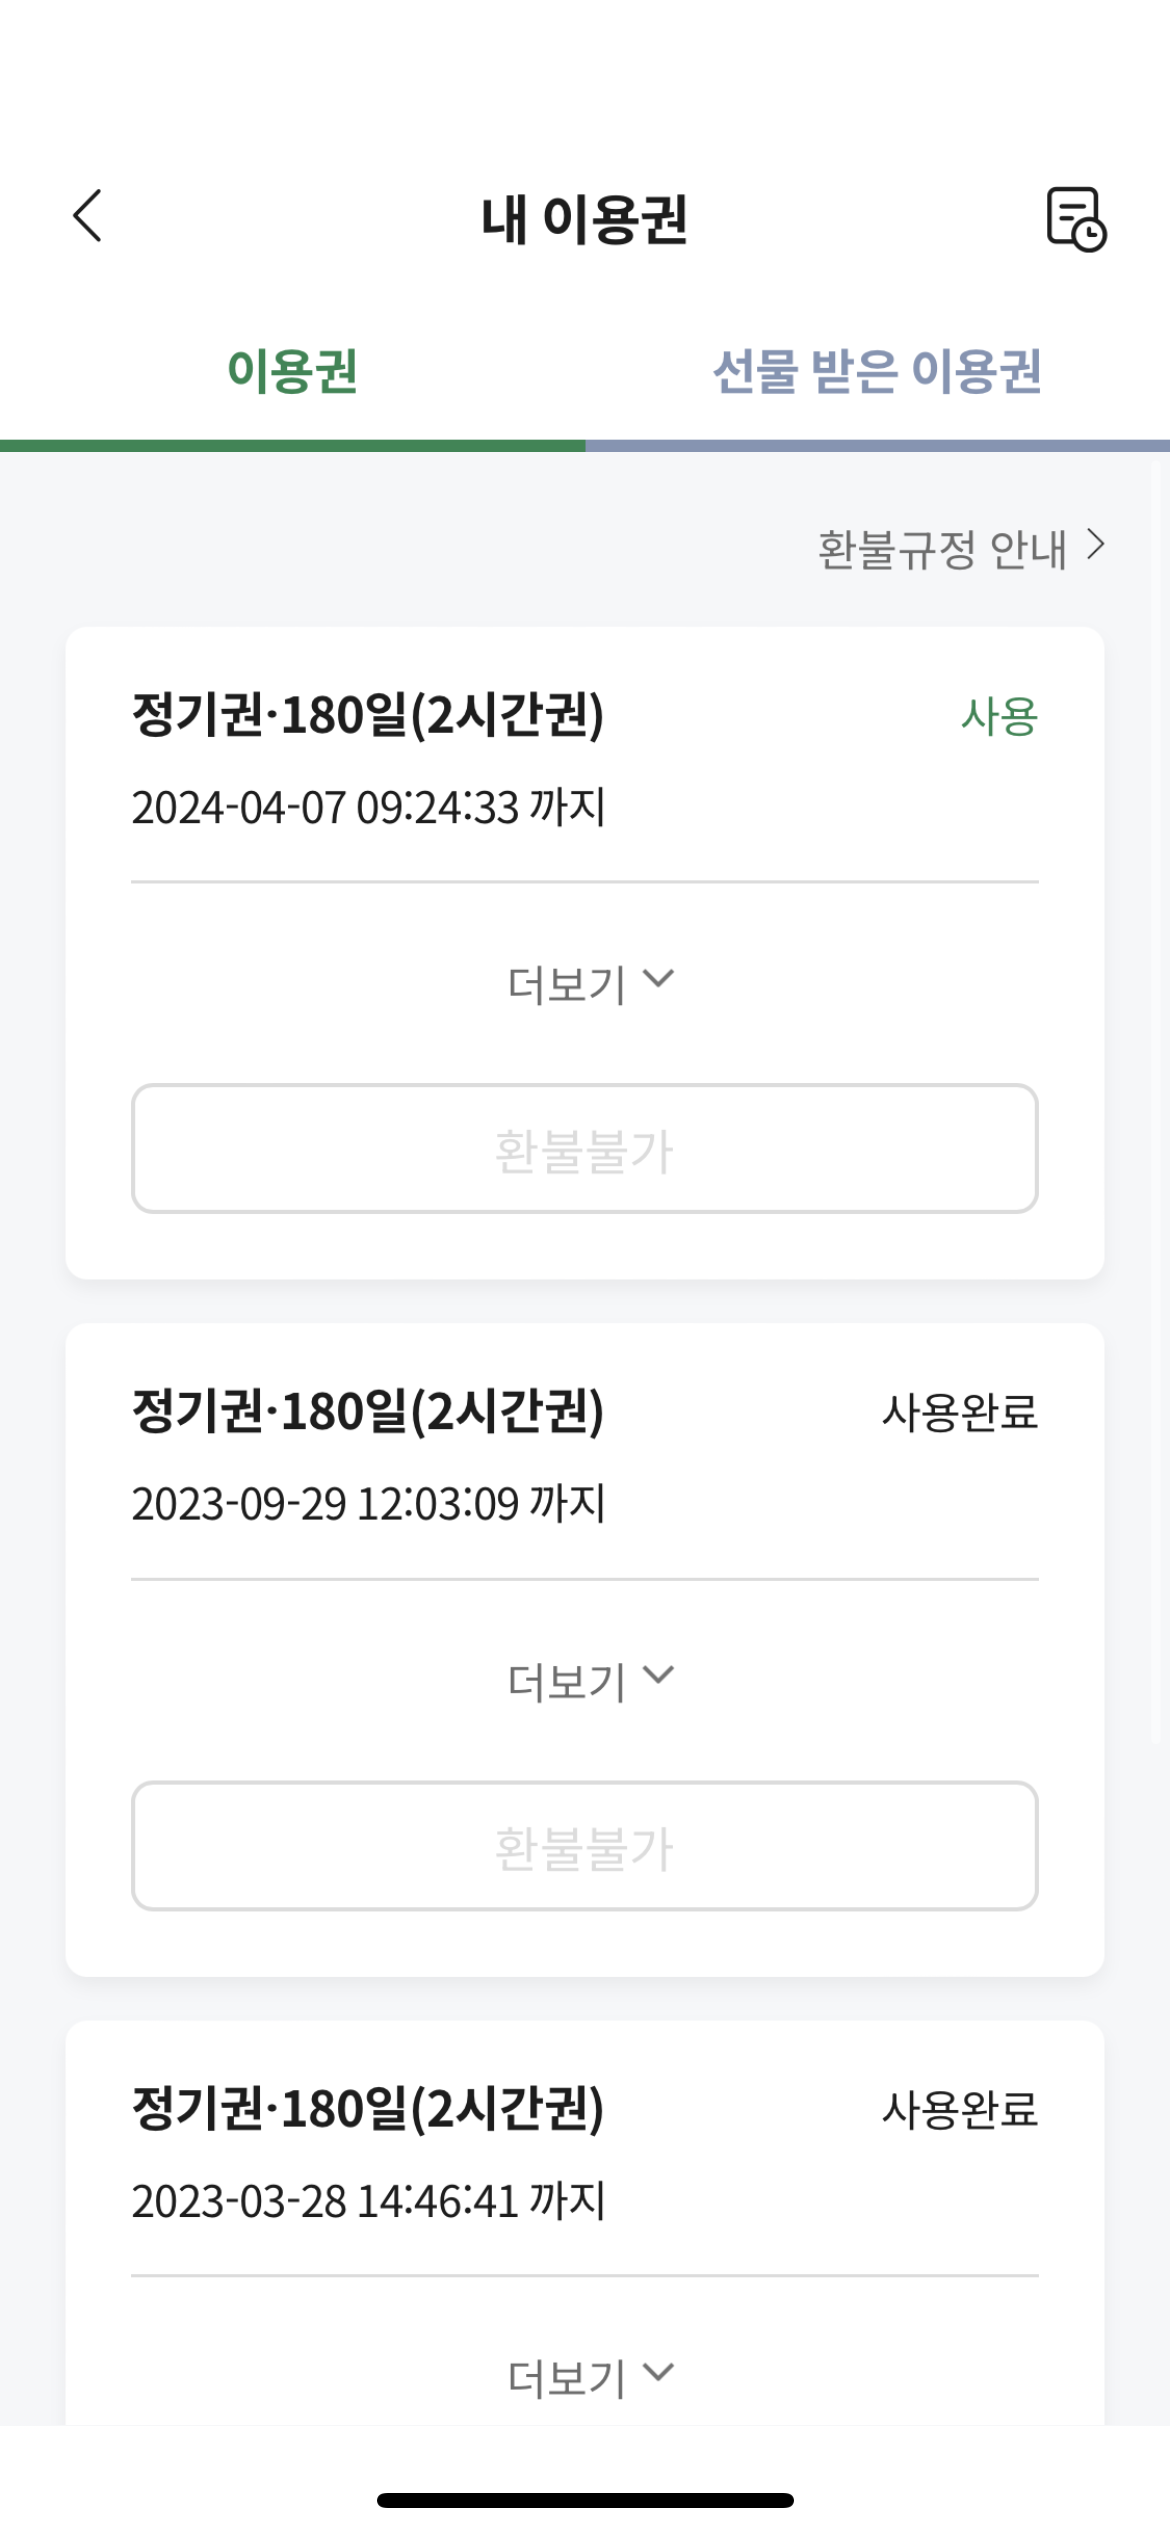1170x2532 pixels.
Task: Expand 더보기 on the 2023-09-29 pass
Action: [x=589, y=1681]
